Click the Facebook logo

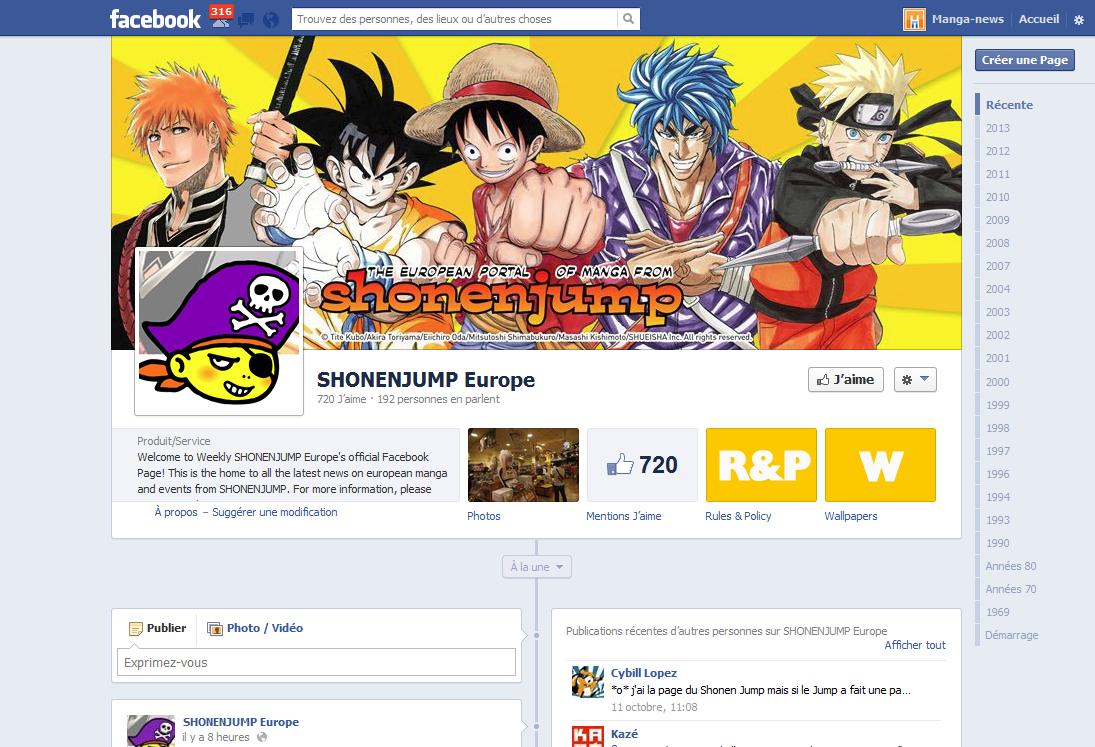155,19
